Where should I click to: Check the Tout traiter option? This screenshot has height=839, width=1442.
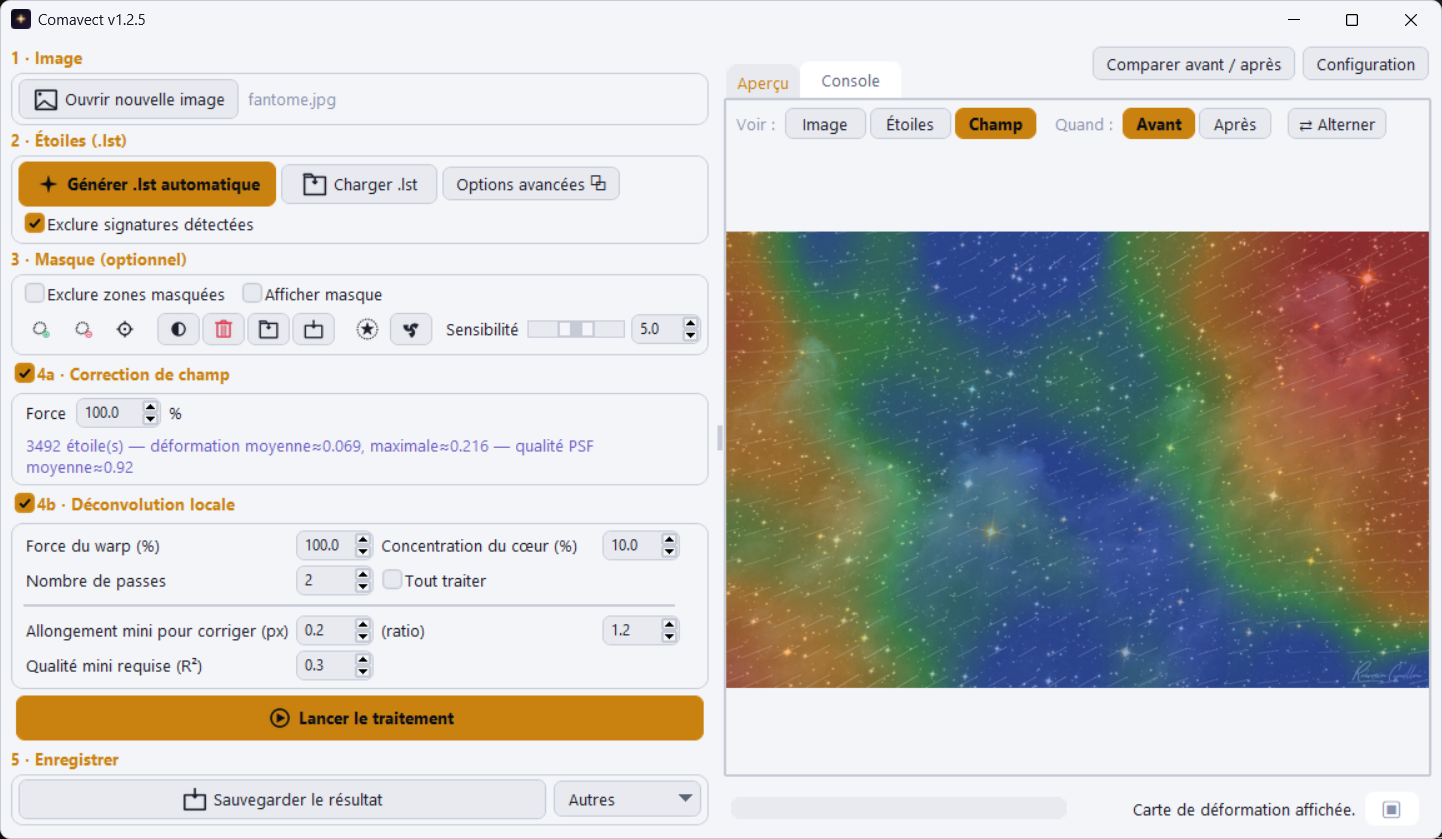pyautogui.click(x=392, y=580)
